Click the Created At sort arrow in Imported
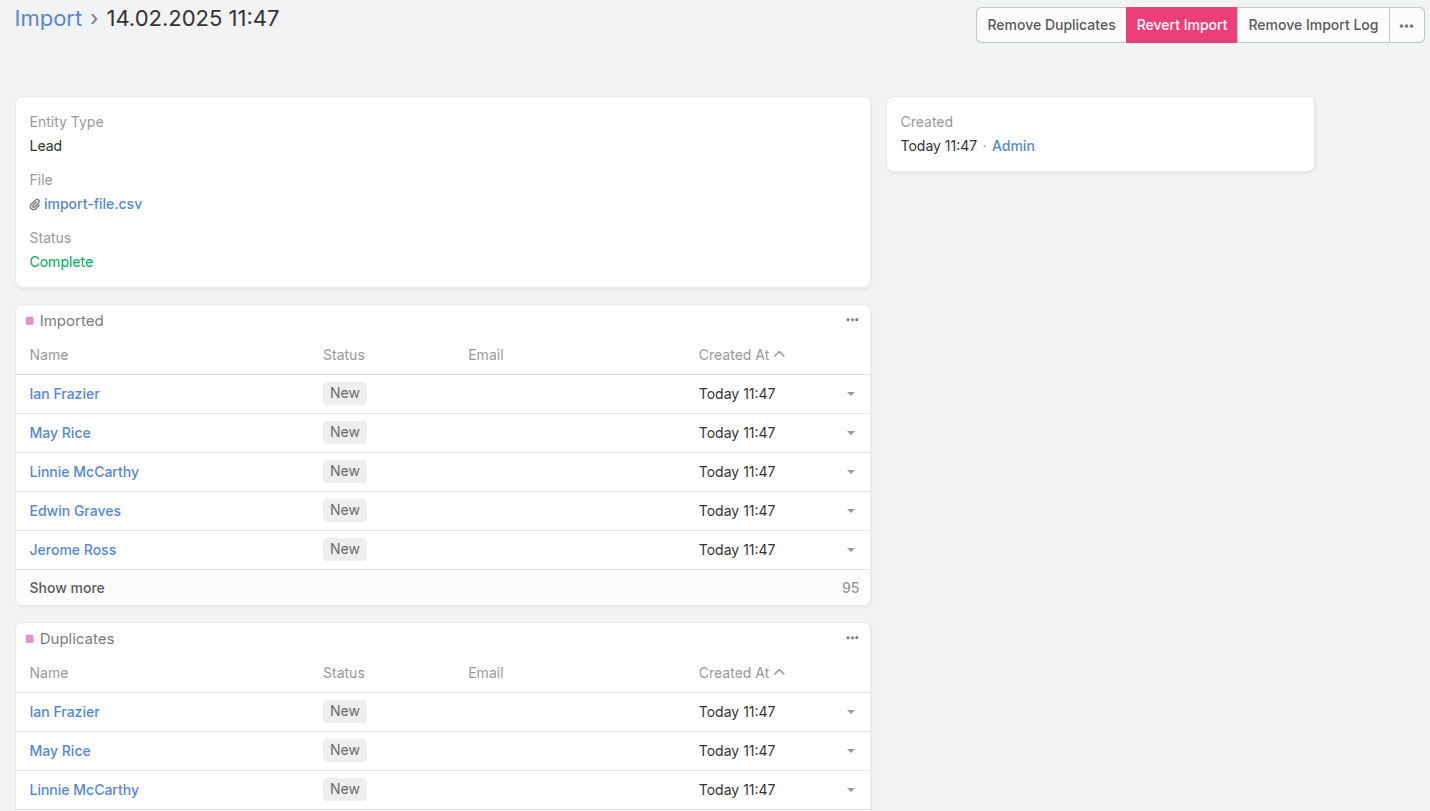Screen dimensions: 1430x811 [x=780, y=354]
